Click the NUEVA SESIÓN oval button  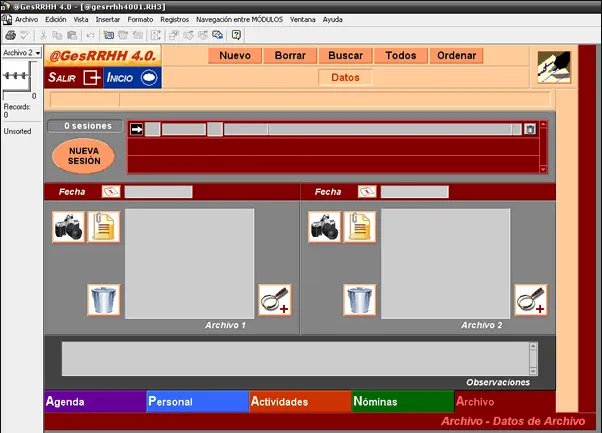pos(84,156)
